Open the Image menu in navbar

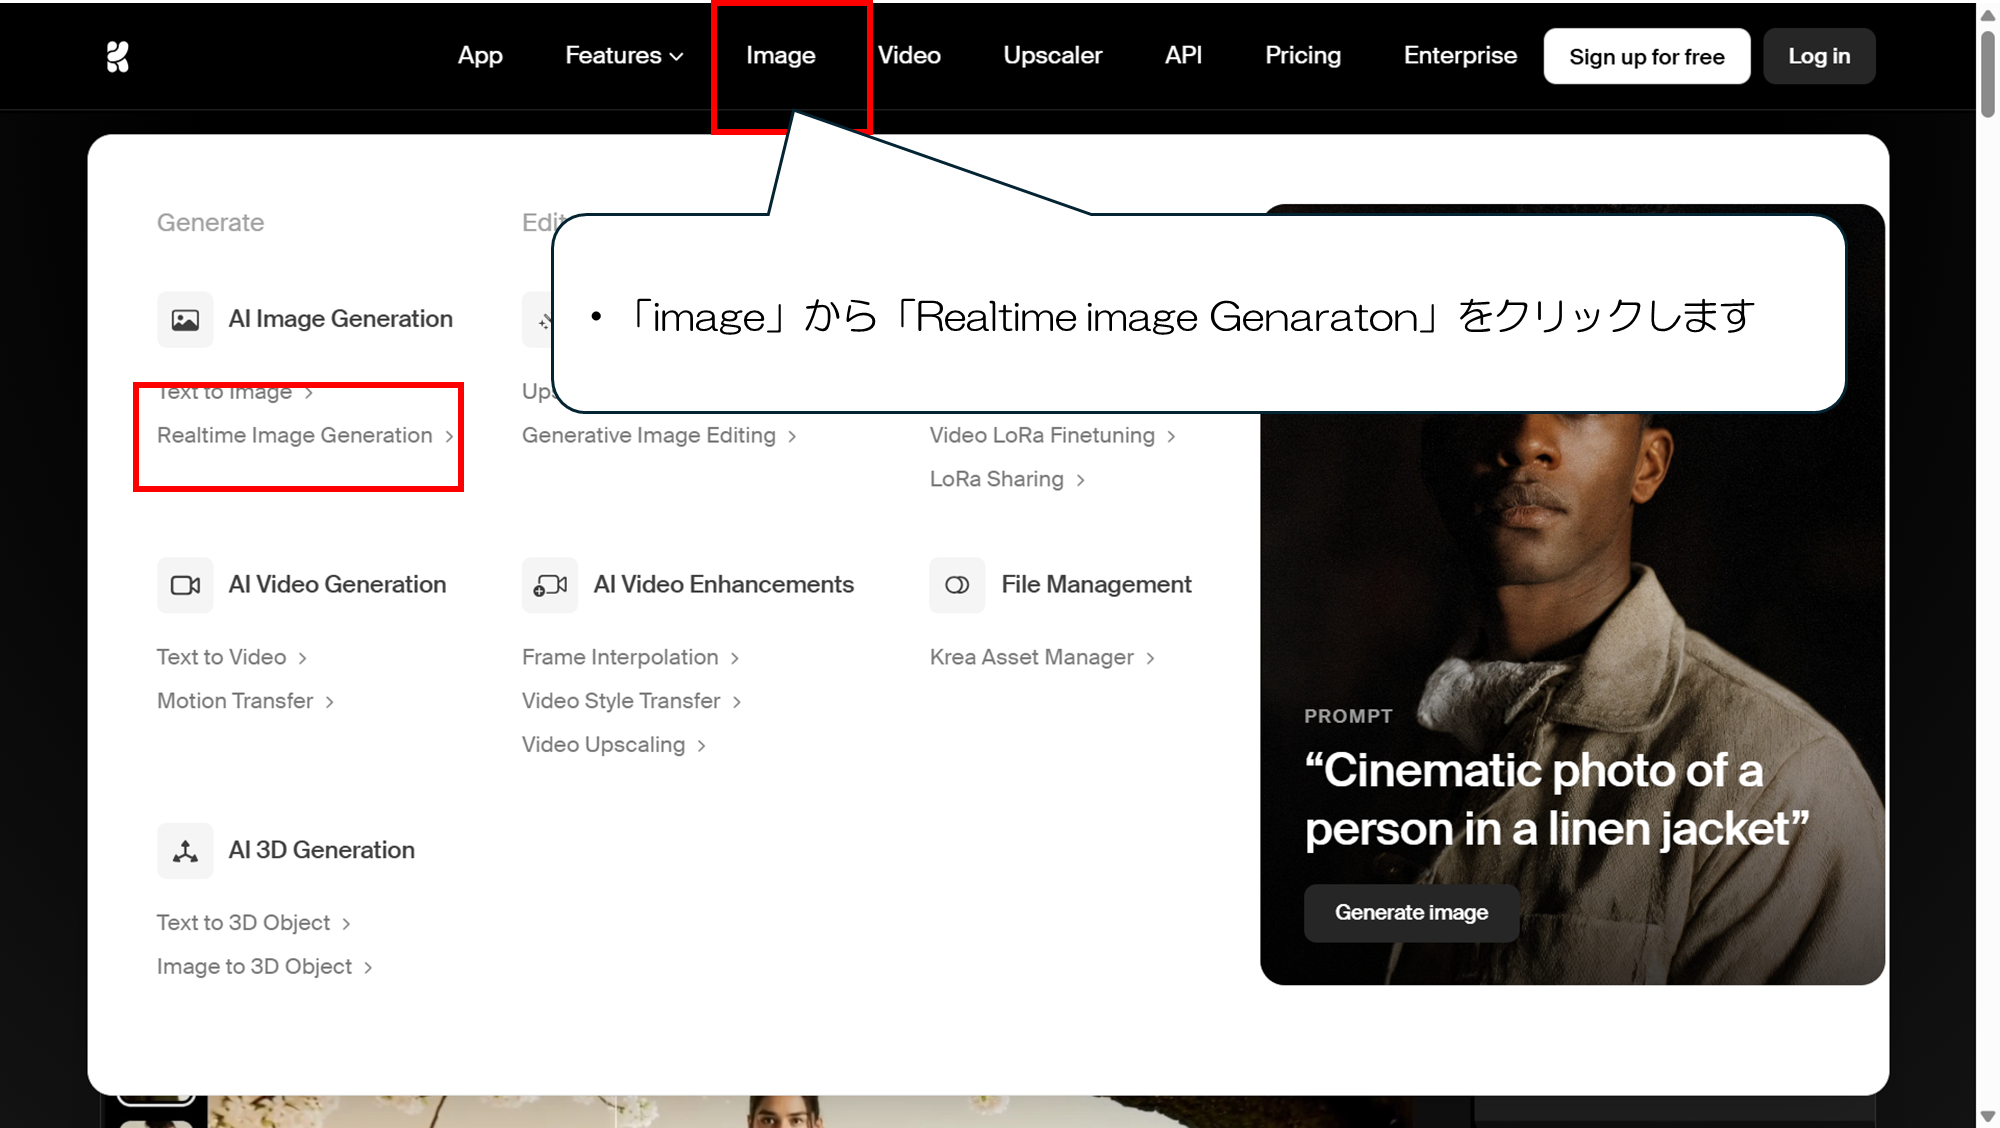tap(780, 56)
